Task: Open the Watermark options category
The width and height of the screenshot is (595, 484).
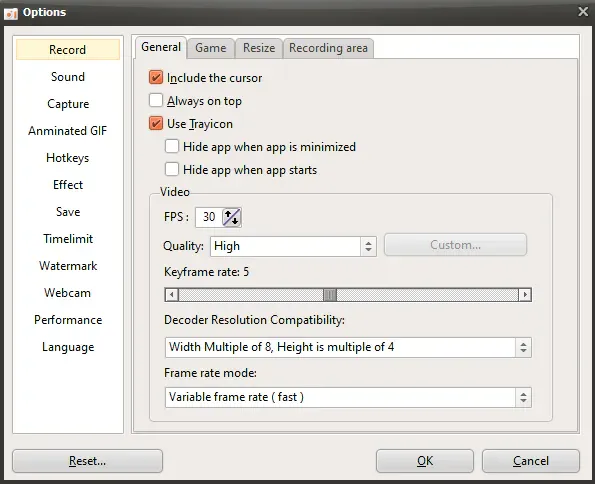Action: click(68, 265)
